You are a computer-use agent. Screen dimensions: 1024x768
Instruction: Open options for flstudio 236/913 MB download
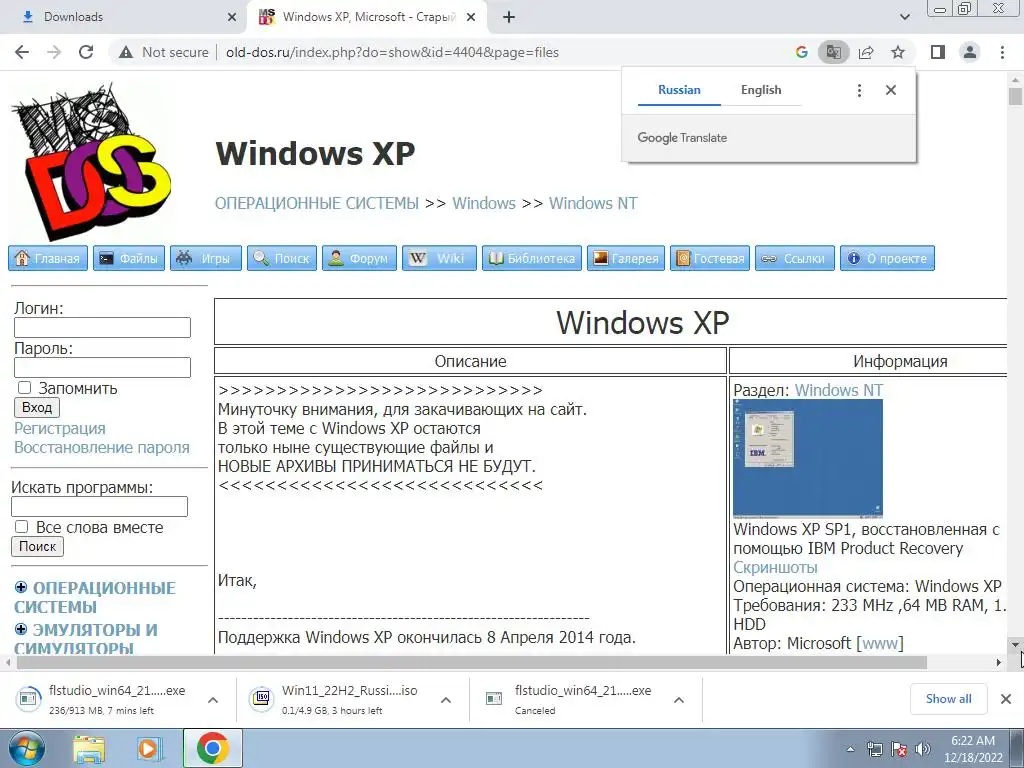[213, 699]
